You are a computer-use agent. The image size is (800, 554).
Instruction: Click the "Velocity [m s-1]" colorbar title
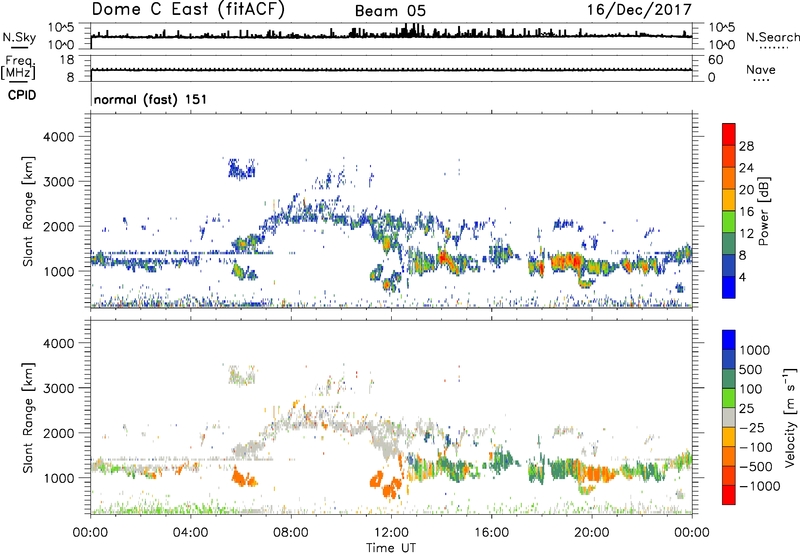pos(791,417)
